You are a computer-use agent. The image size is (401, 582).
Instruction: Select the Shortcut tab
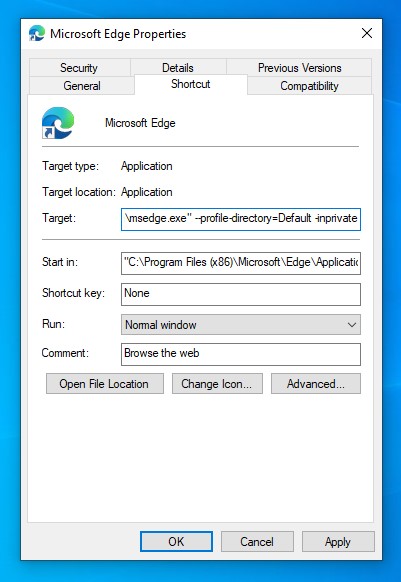(x=190, y=84)
